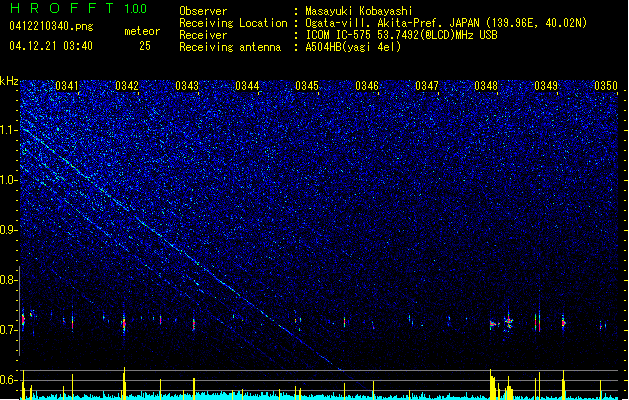This screenshot has width=629, height=400.
Task: Click the receiver ICOM IC-575 text
Action: coord(401,35)
